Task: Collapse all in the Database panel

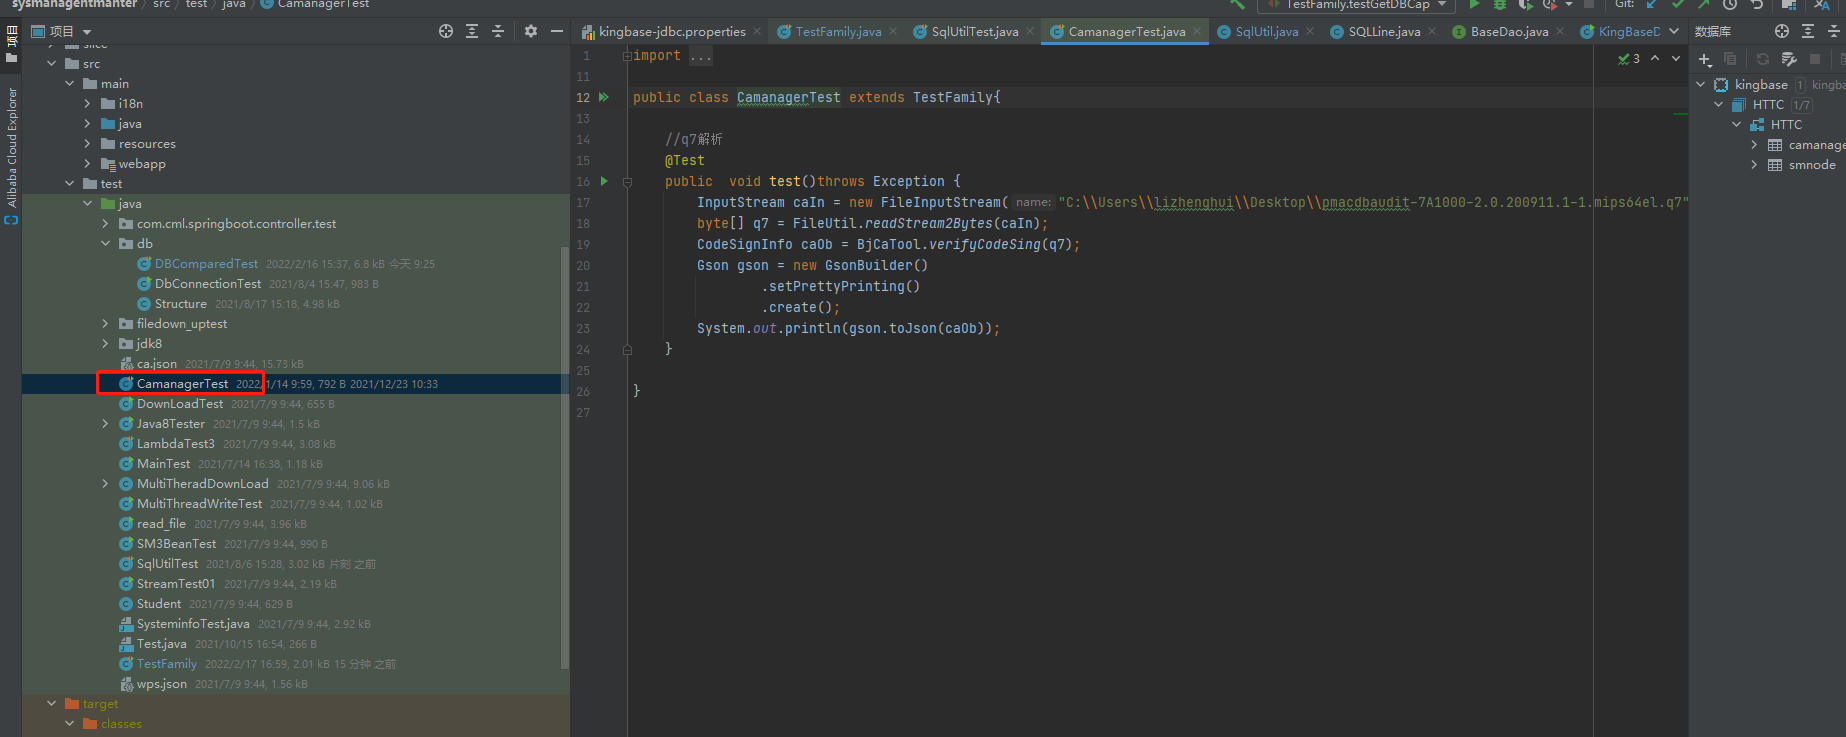Action: (x=1834, y=31)
